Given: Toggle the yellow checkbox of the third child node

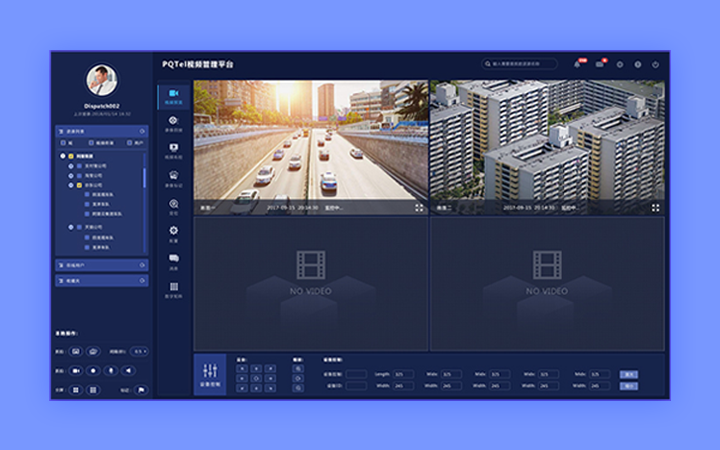Looking at the screenshot, I should [x=79, y=185].
